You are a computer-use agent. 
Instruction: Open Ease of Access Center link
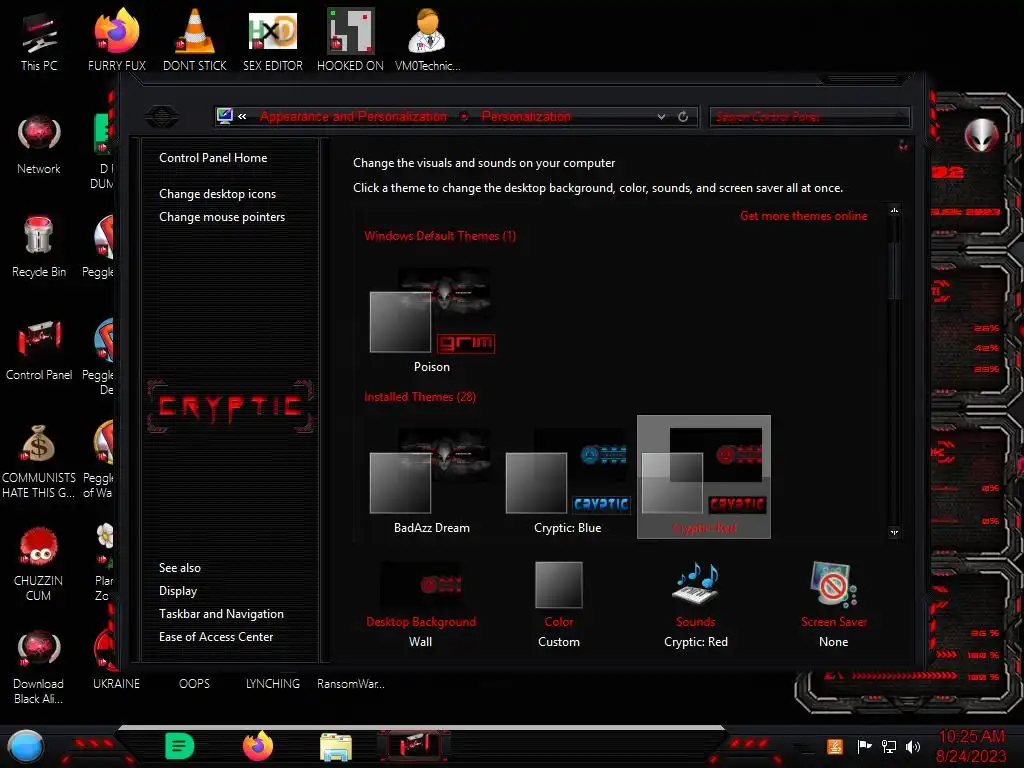[x=216, y=637]
